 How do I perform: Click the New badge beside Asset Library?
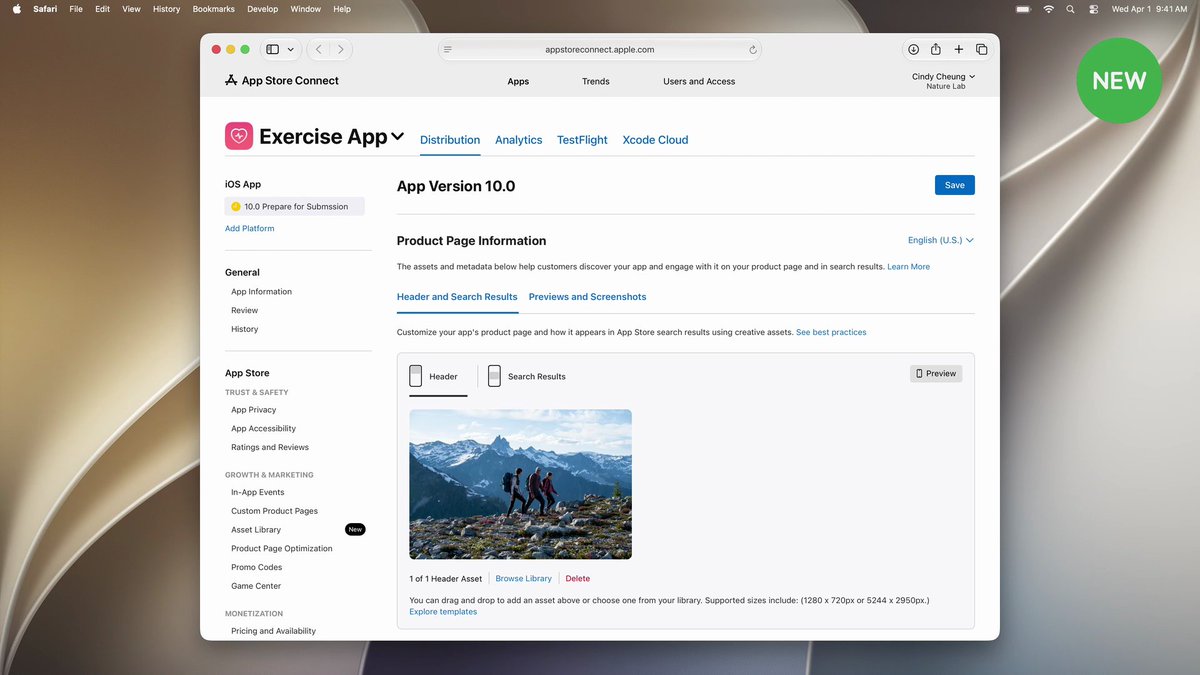pos(355,529)
